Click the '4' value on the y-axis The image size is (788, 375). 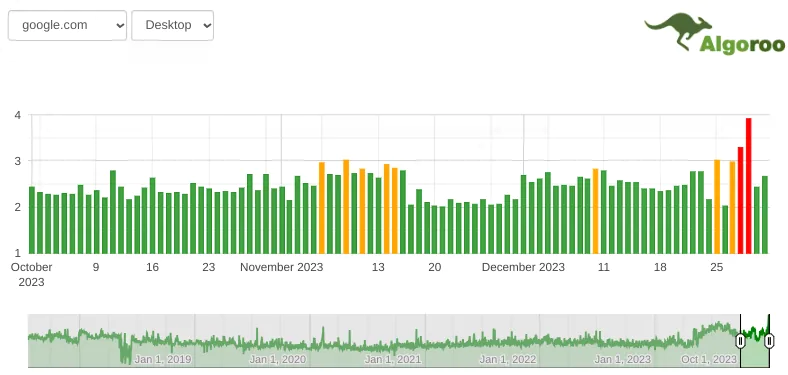click(18, 115)
